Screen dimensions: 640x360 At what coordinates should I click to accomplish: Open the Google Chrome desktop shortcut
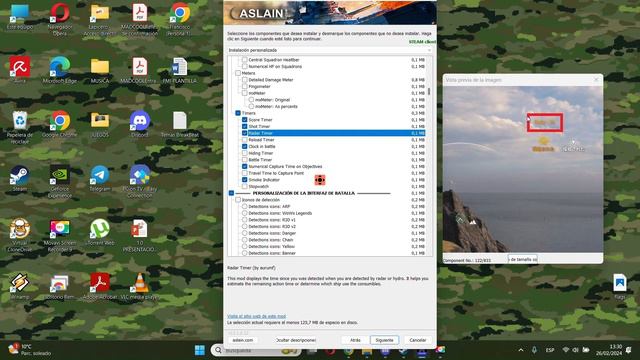click(60, 124)
